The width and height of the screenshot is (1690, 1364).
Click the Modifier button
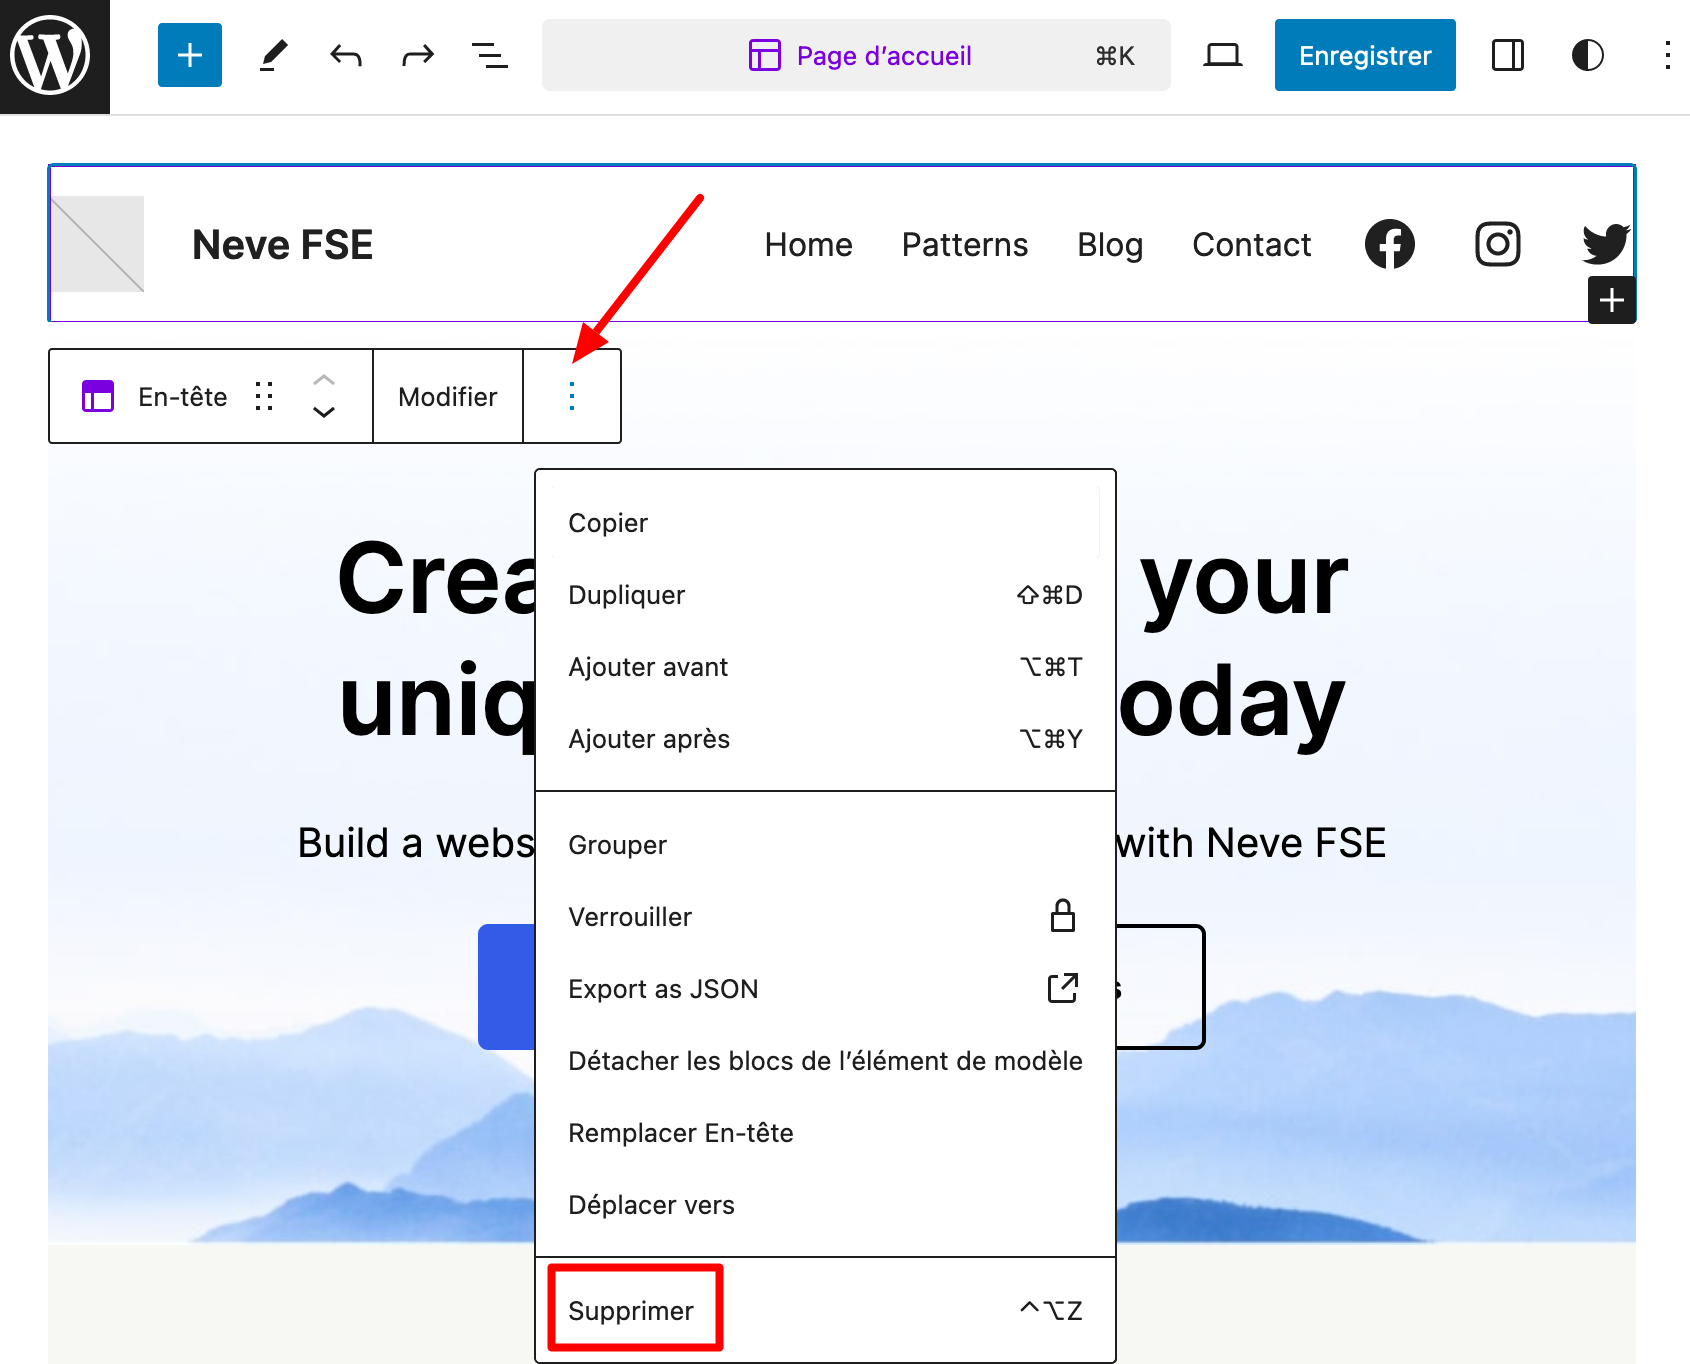click(447, 397)
